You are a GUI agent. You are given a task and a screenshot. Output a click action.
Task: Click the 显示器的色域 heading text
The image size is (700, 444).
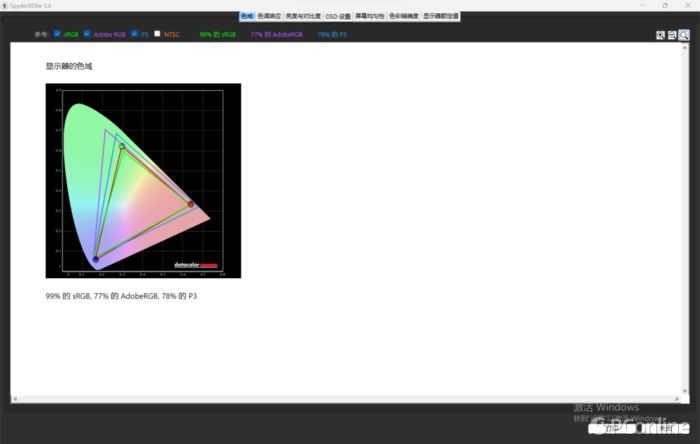[x=69, y=66]
